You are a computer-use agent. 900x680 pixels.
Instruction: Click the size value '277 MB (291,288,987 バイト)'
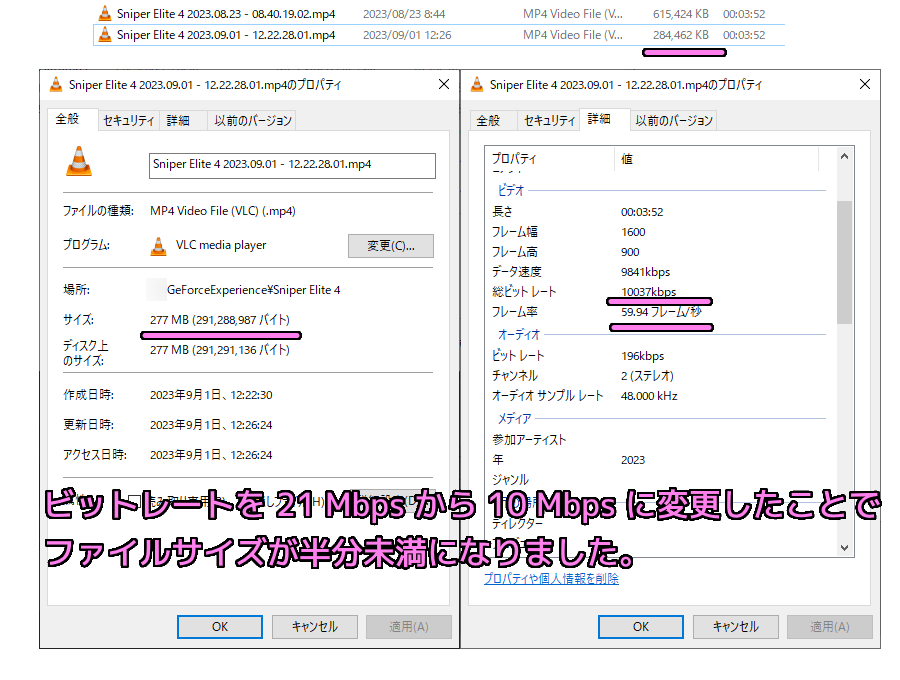(220, 320)
